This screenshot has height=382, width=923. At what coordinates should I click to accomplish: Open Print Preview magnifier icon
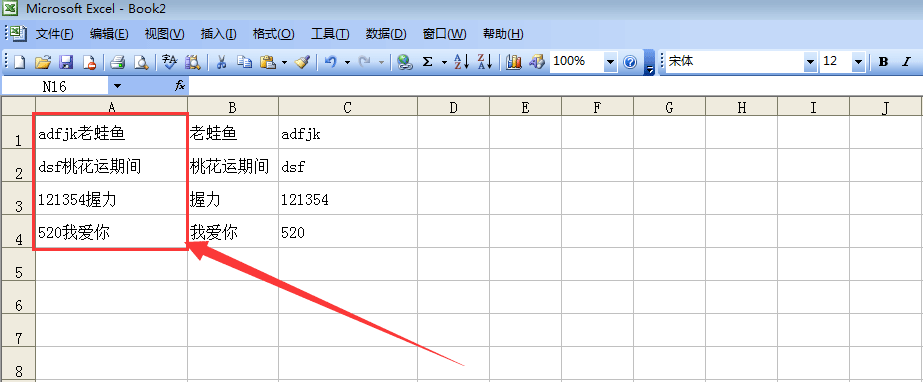click(x=141, y=62)
